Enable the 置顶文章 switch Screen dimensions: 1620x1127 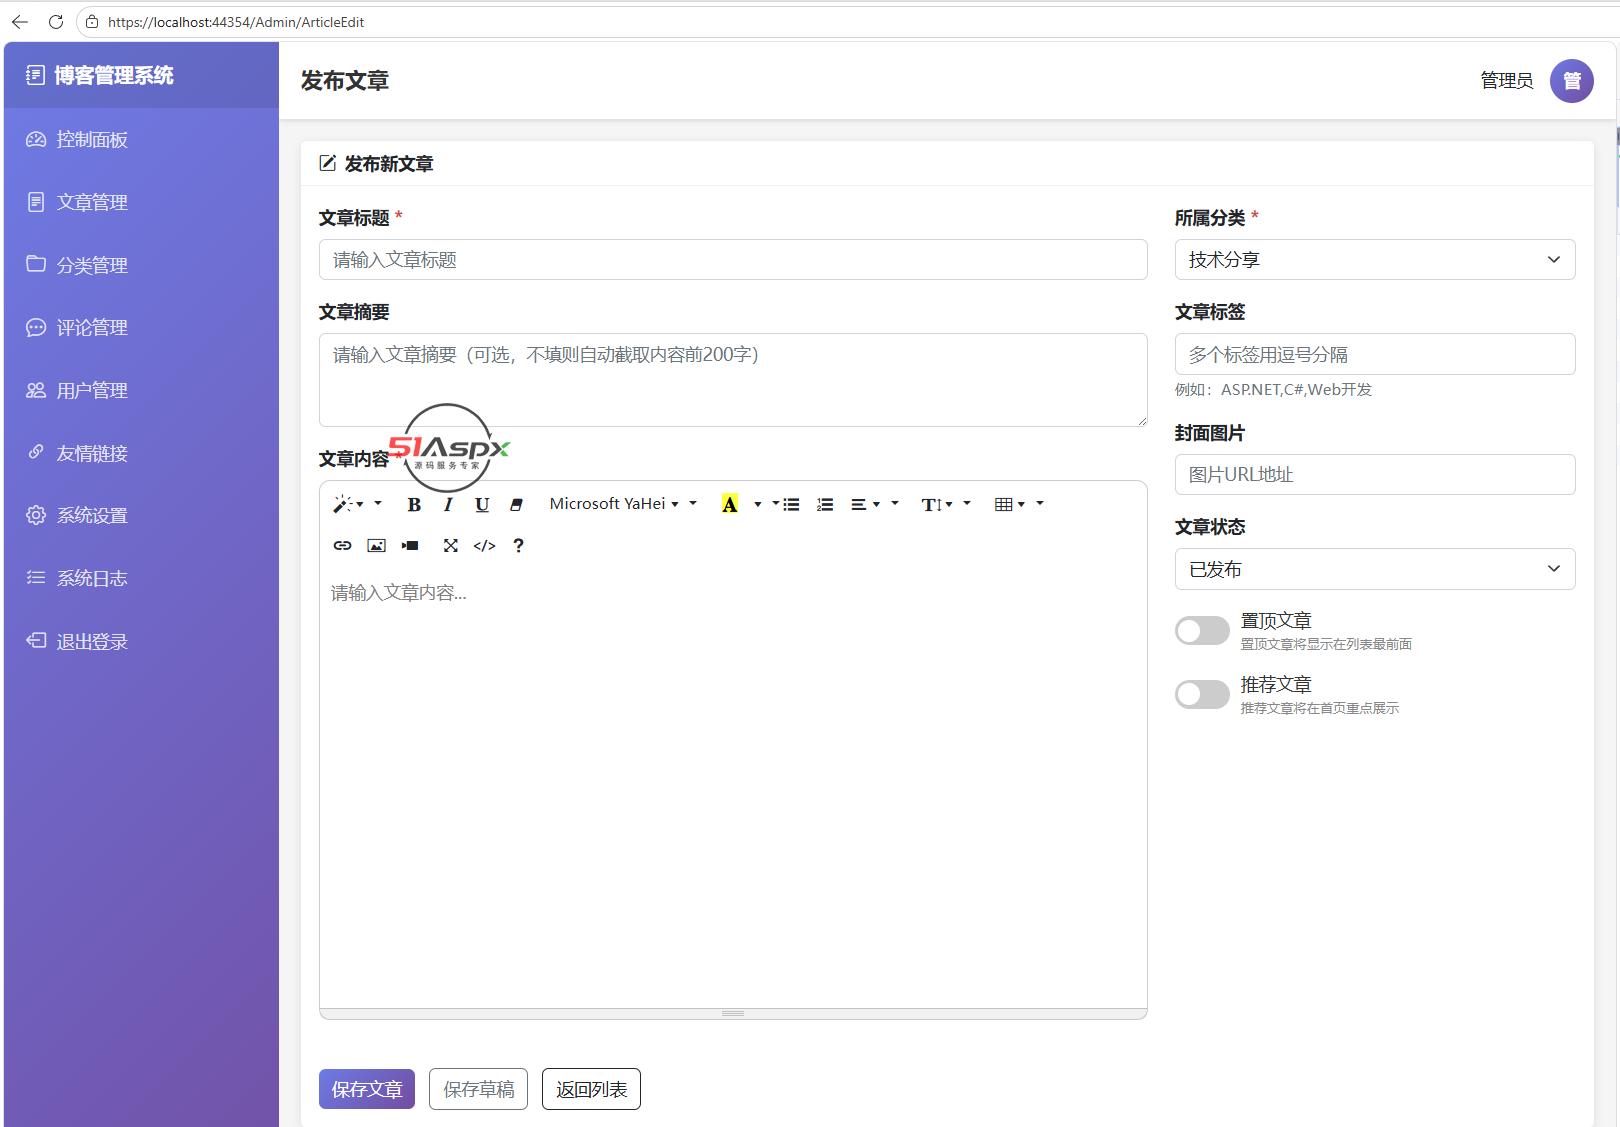[1202, 631]
